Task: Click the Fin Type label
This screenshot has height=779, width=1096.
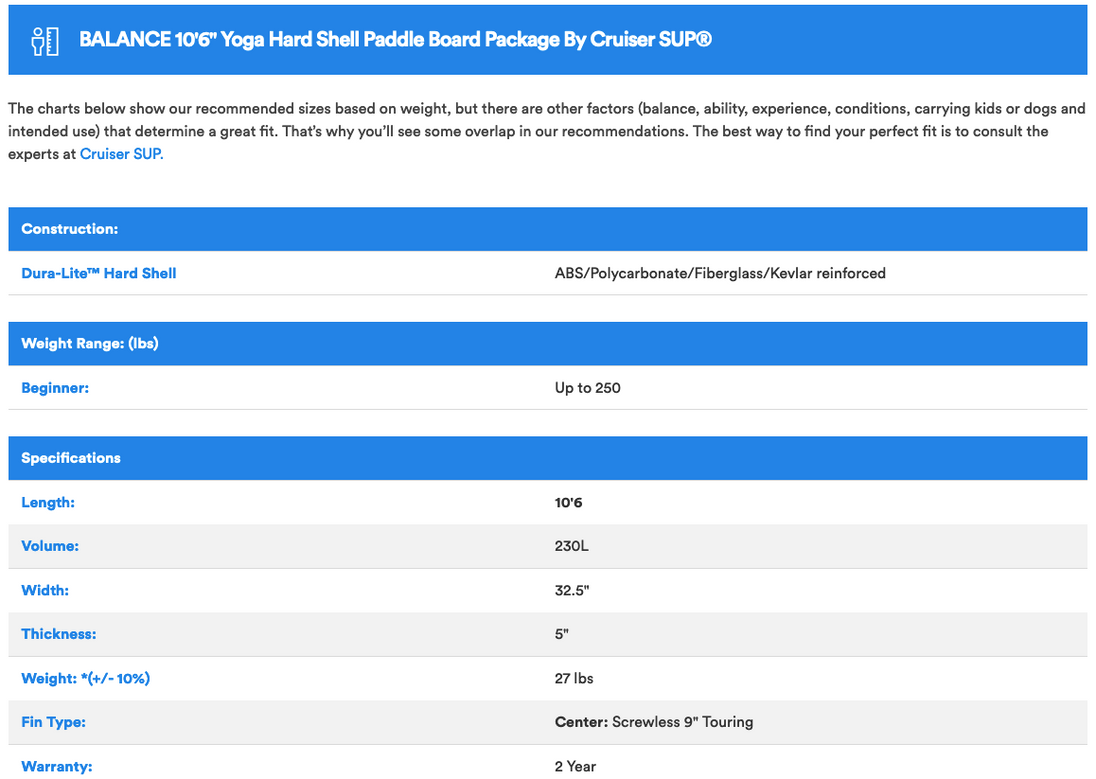Action: (53, 722)
